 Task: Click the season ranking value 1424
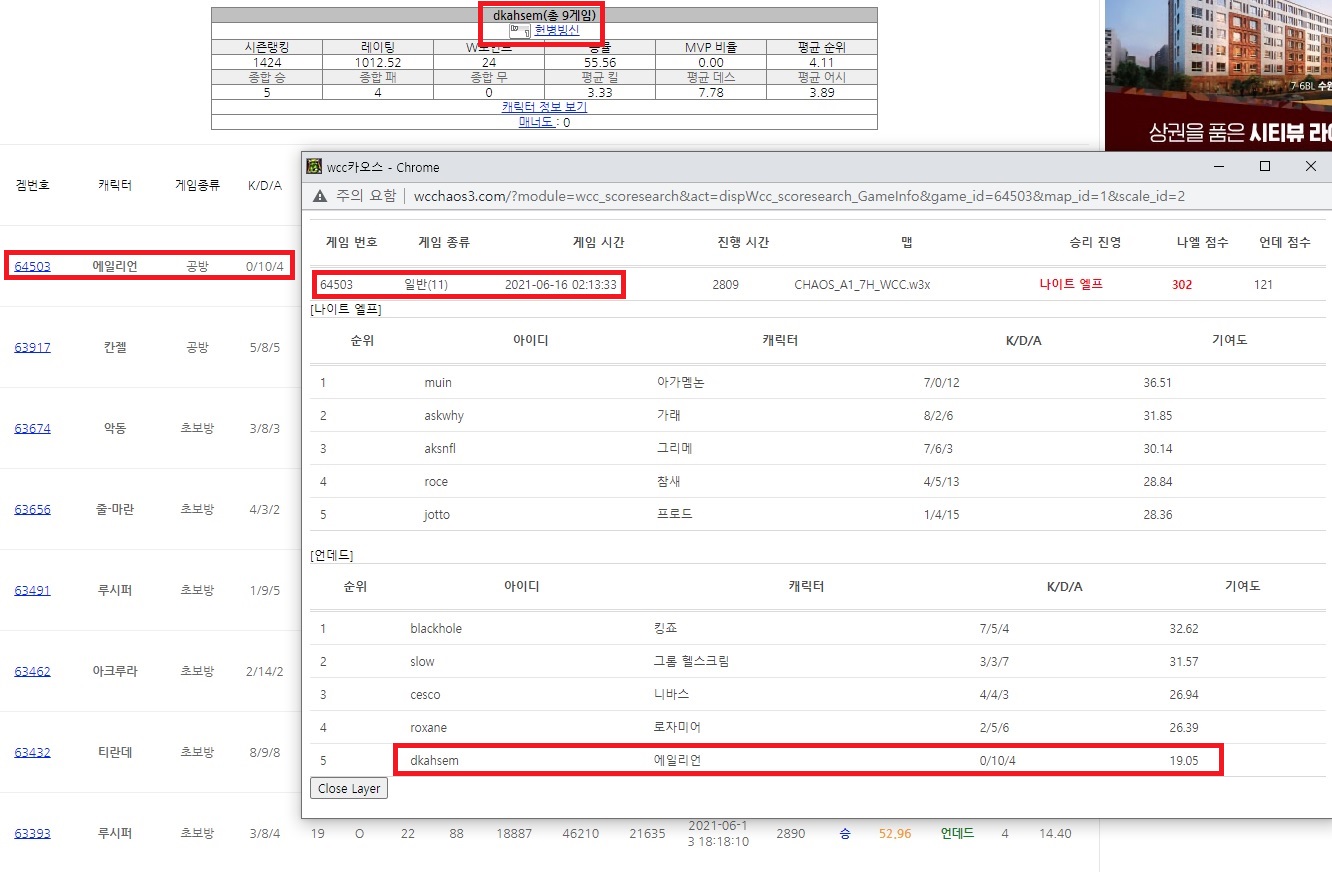[267, 62]
